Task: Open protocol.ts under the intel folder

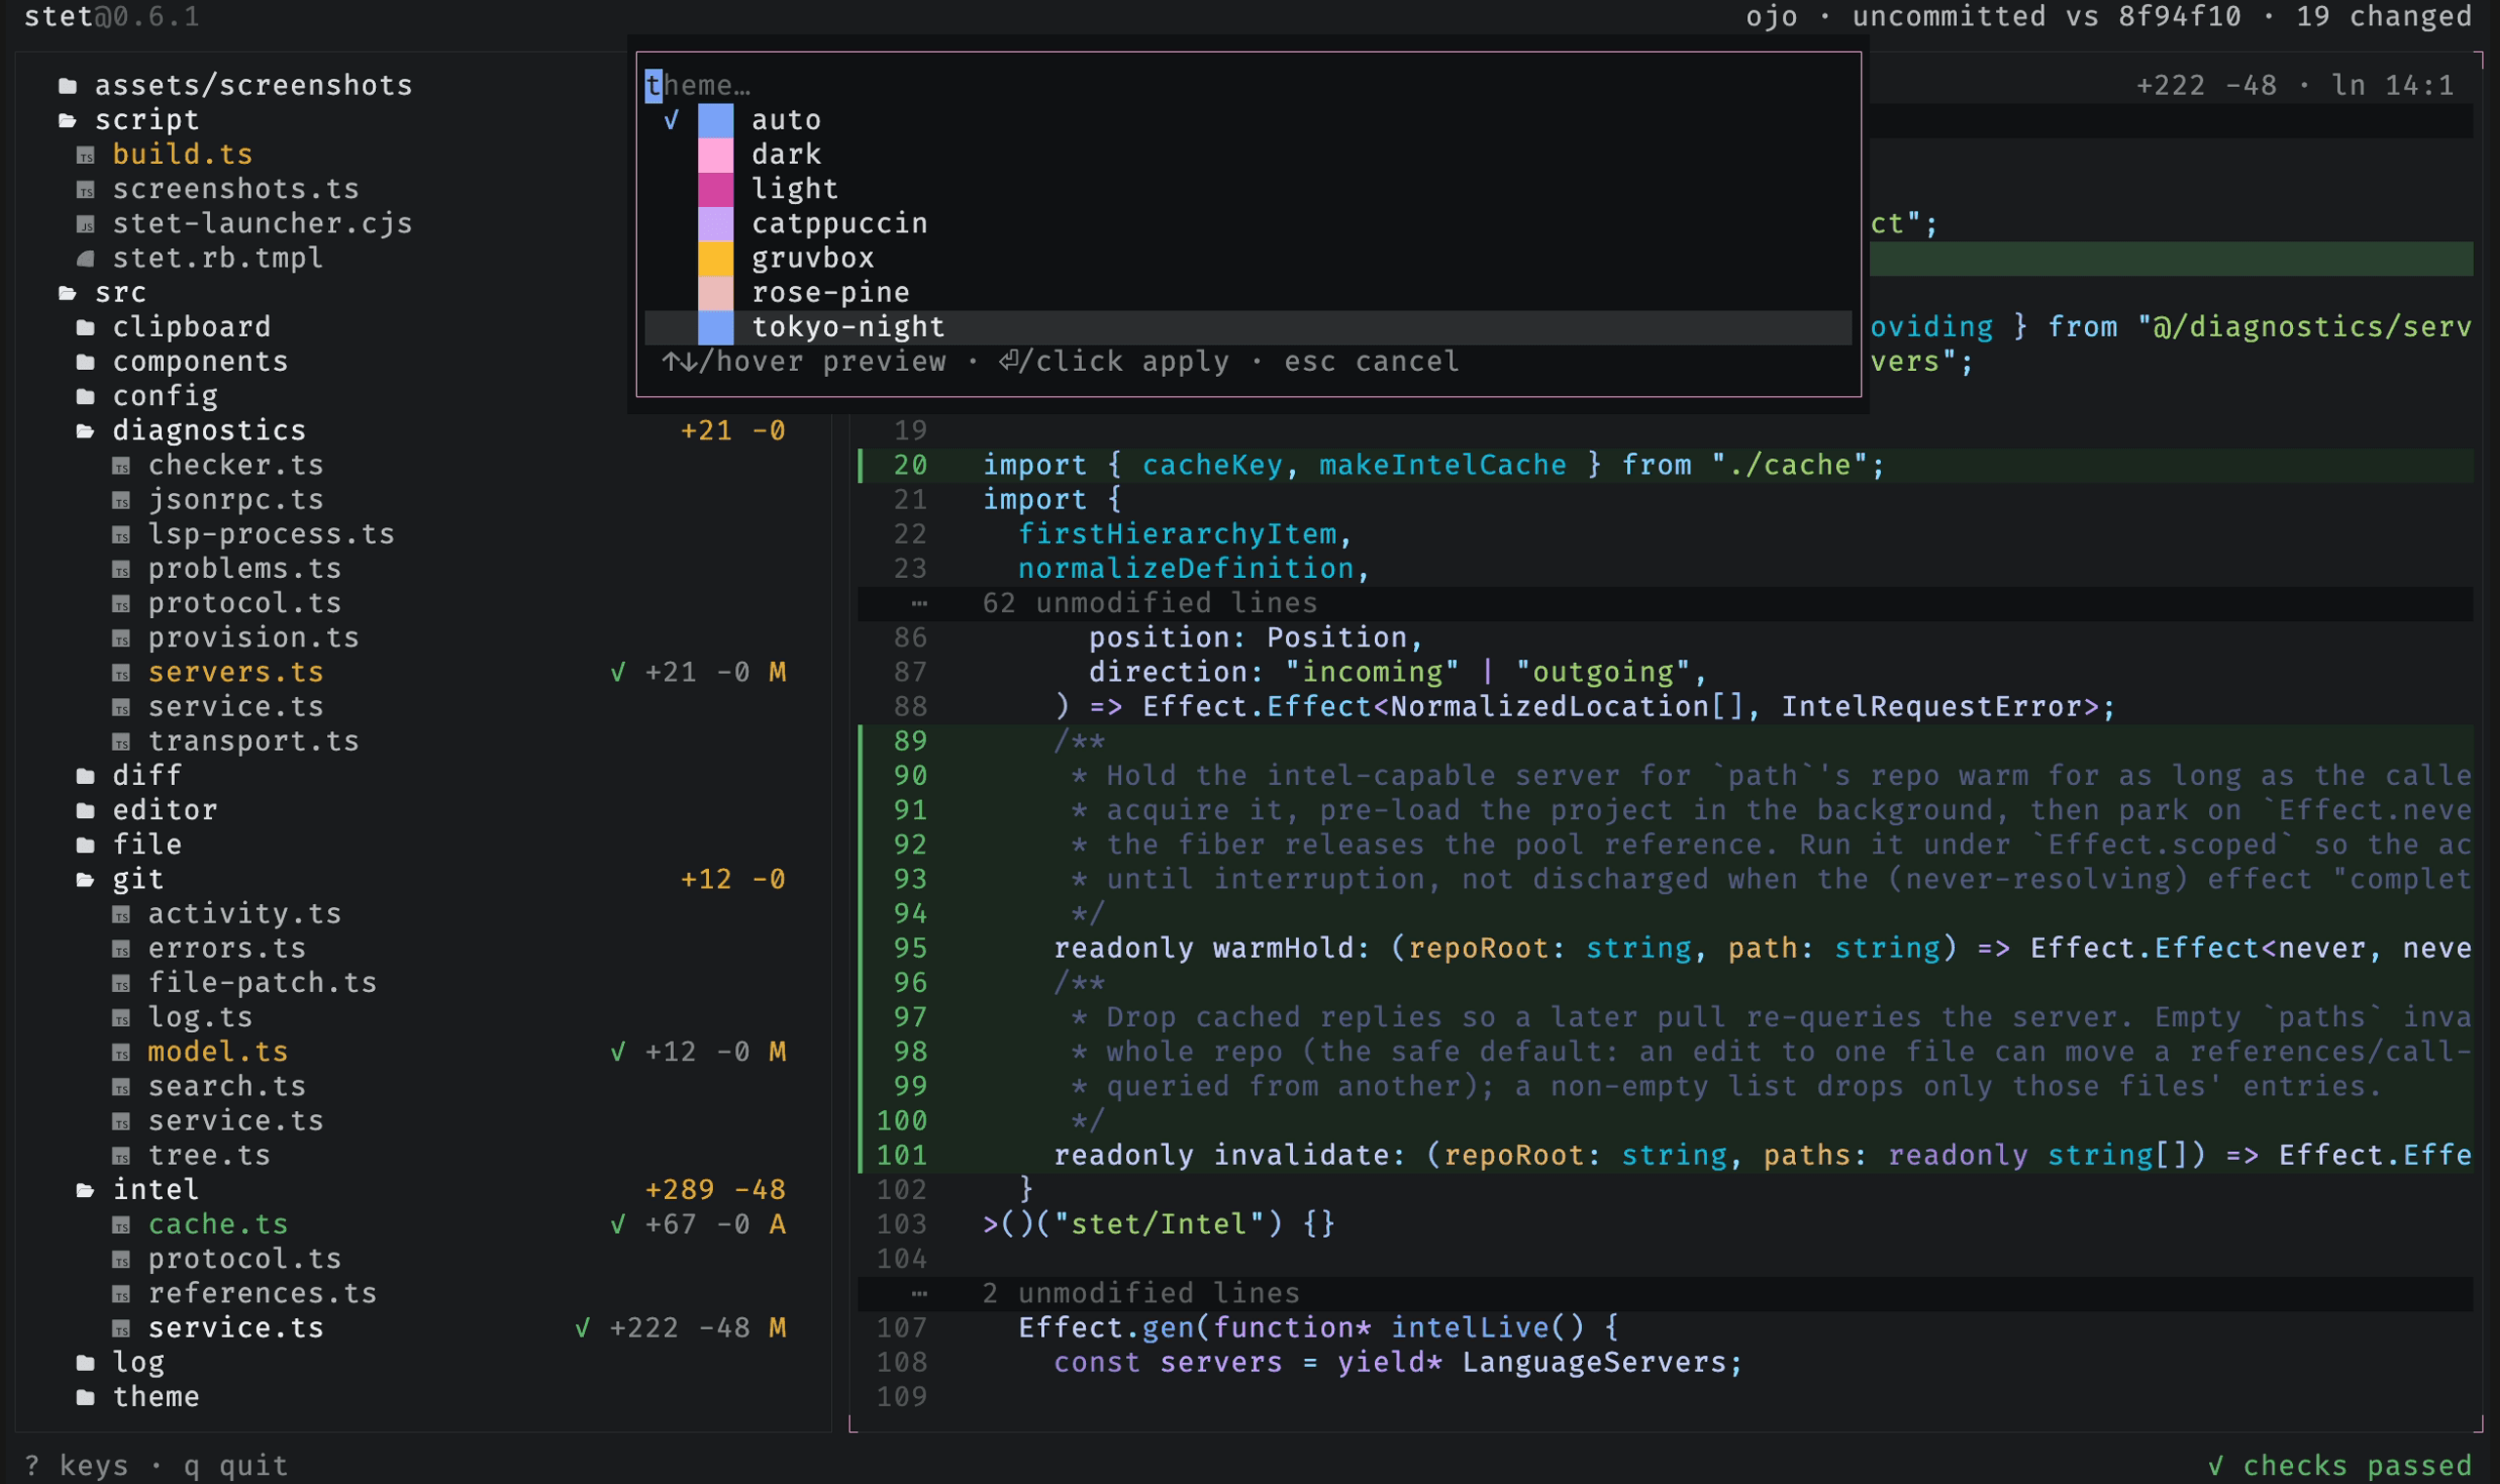Action: pyautogui.click(x=245, y=1259)
